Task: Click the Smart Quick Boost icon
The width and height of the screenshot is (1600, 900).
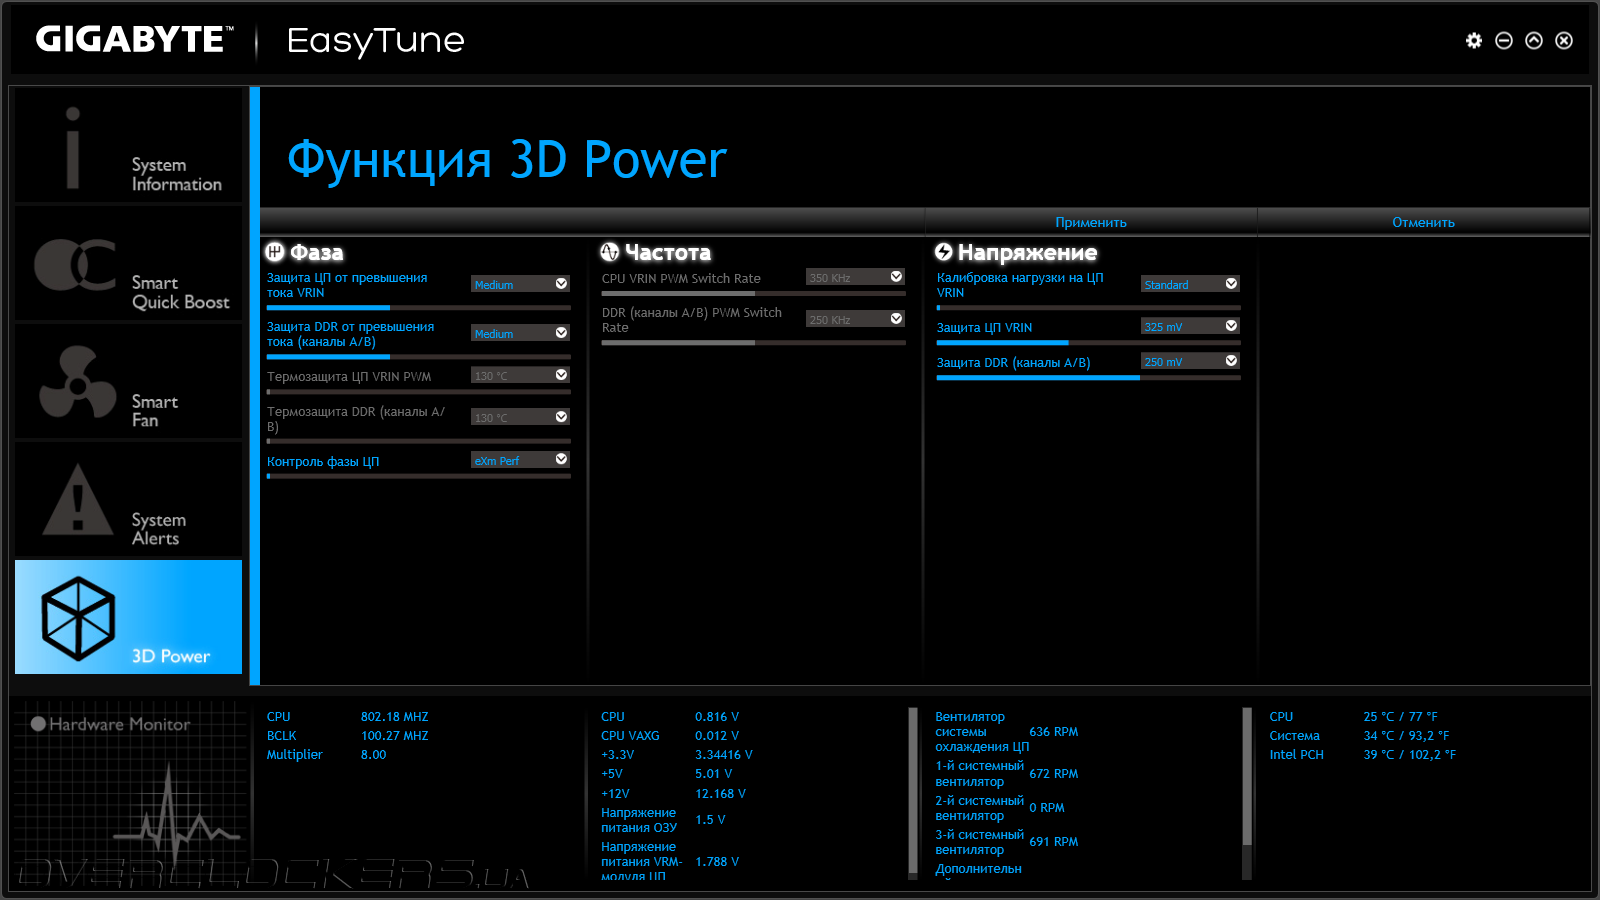Action: (76, 265)
